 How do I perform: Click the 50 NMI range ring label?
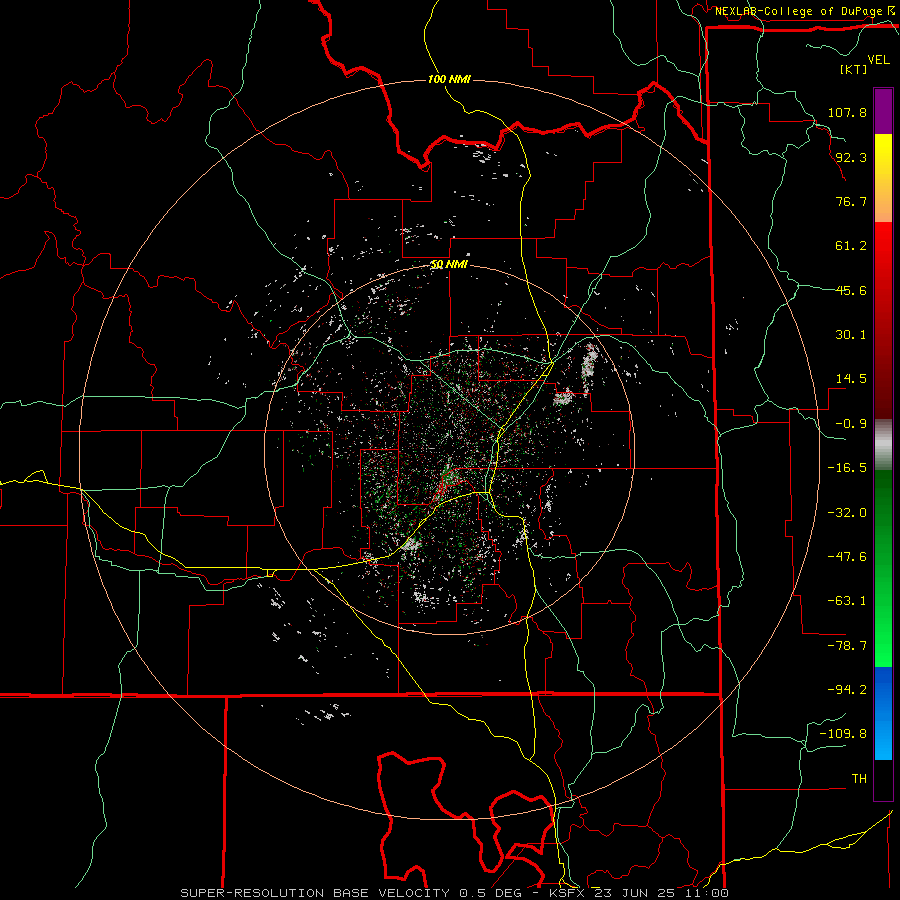pyautogui.click(x=449, y=264)
